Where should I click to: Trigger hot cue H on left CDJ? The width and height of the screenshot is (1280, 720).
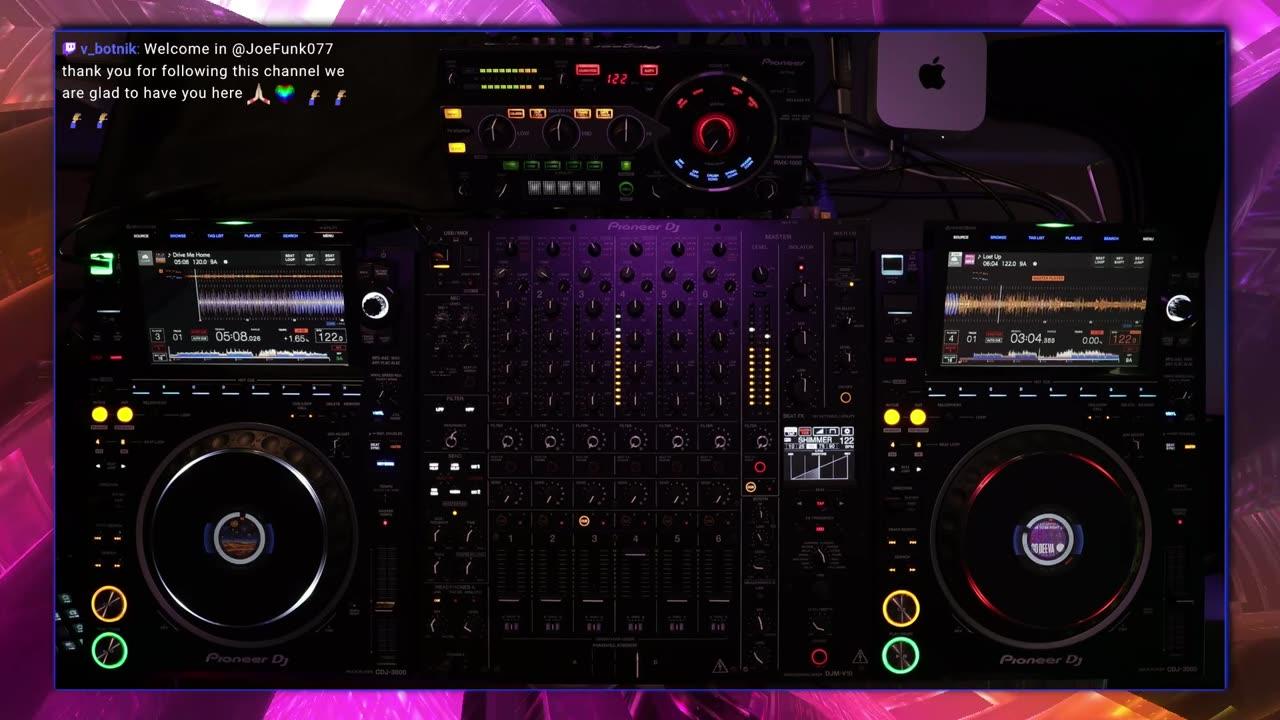click(351, 390)
